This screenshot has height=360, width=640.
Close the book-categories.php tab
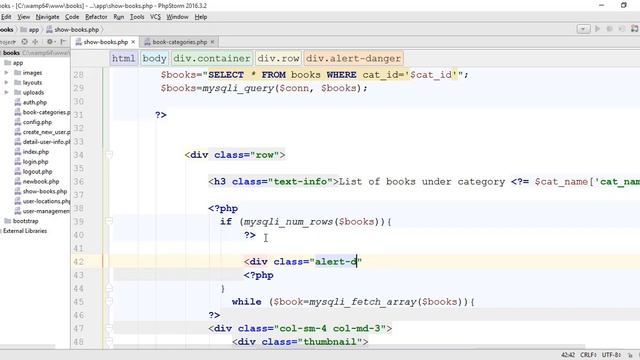point(212,42)
